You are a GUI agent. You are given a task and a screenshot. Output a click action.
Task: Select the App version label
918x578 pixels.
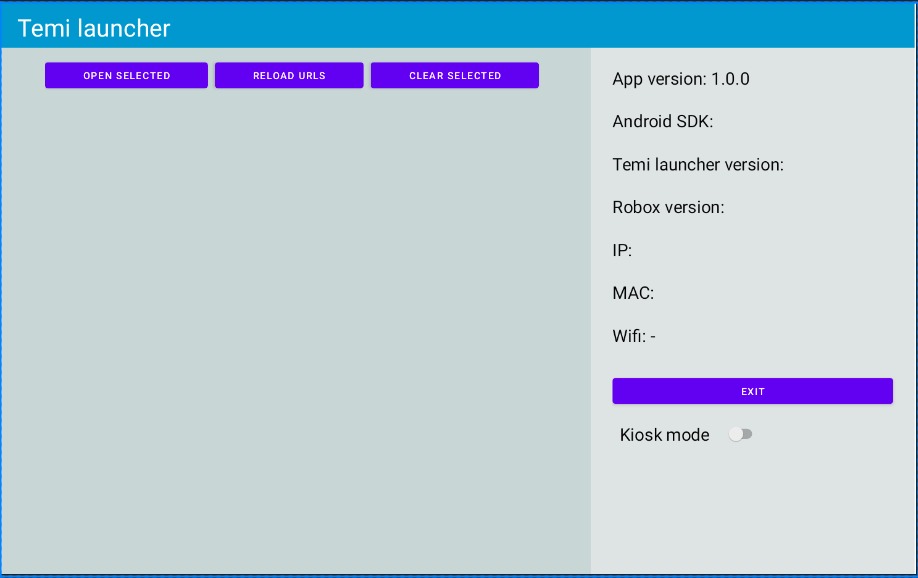point(659,79)
